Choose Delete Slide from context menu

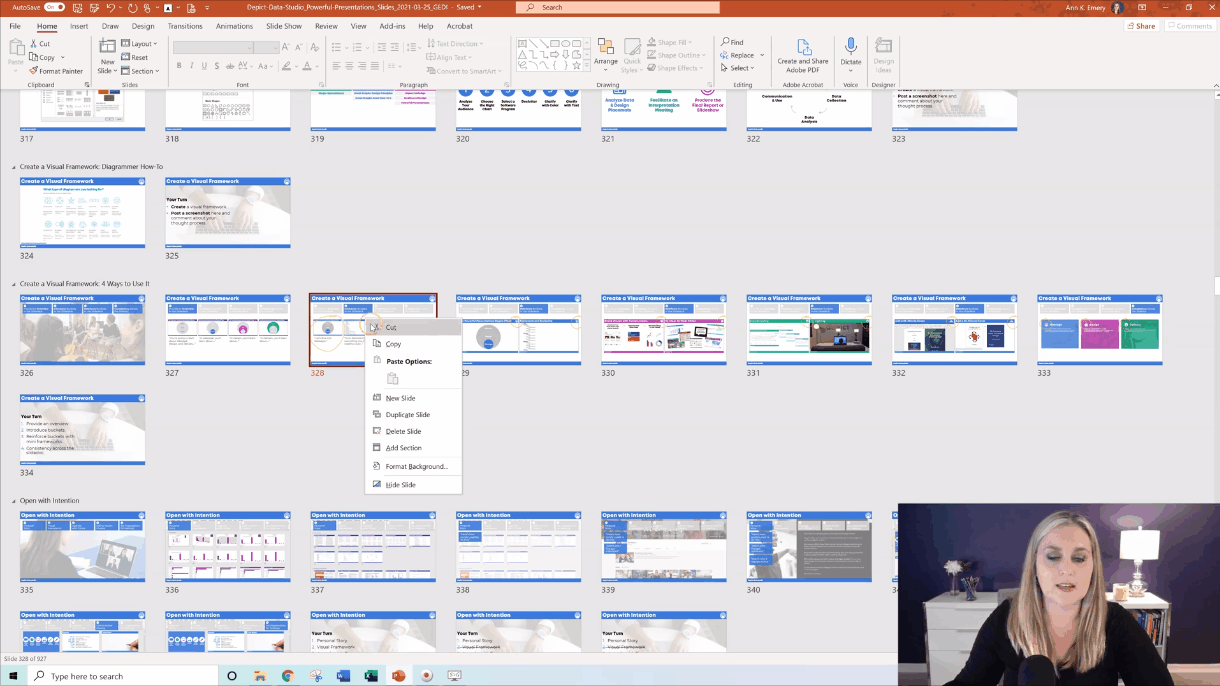pyautogui.click(x=404, y=431)
